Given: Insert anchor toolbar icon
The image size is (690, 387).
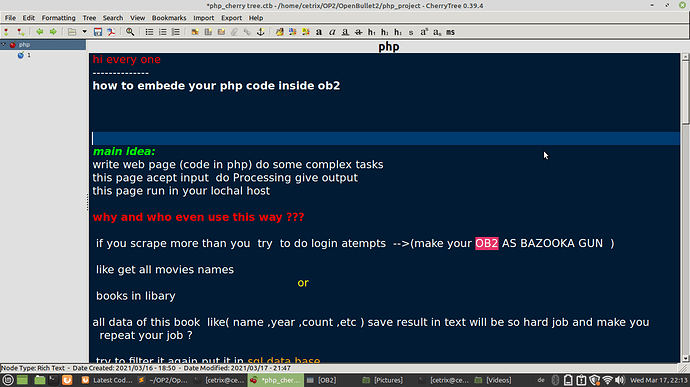Looking at the screenshot, I should 261,32.
